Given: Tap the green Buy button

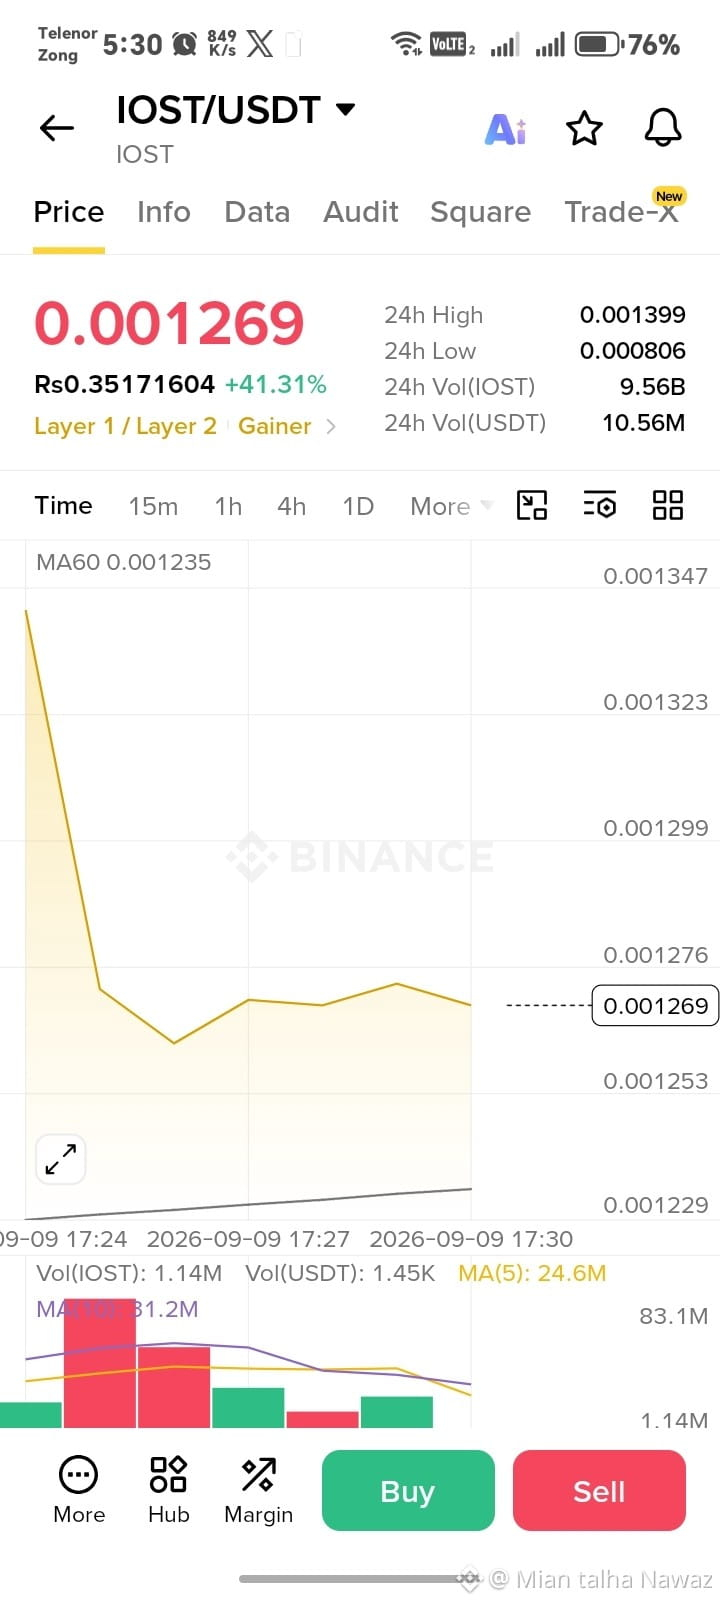Looking at the screenshot, I should (x=408, y=1490).
